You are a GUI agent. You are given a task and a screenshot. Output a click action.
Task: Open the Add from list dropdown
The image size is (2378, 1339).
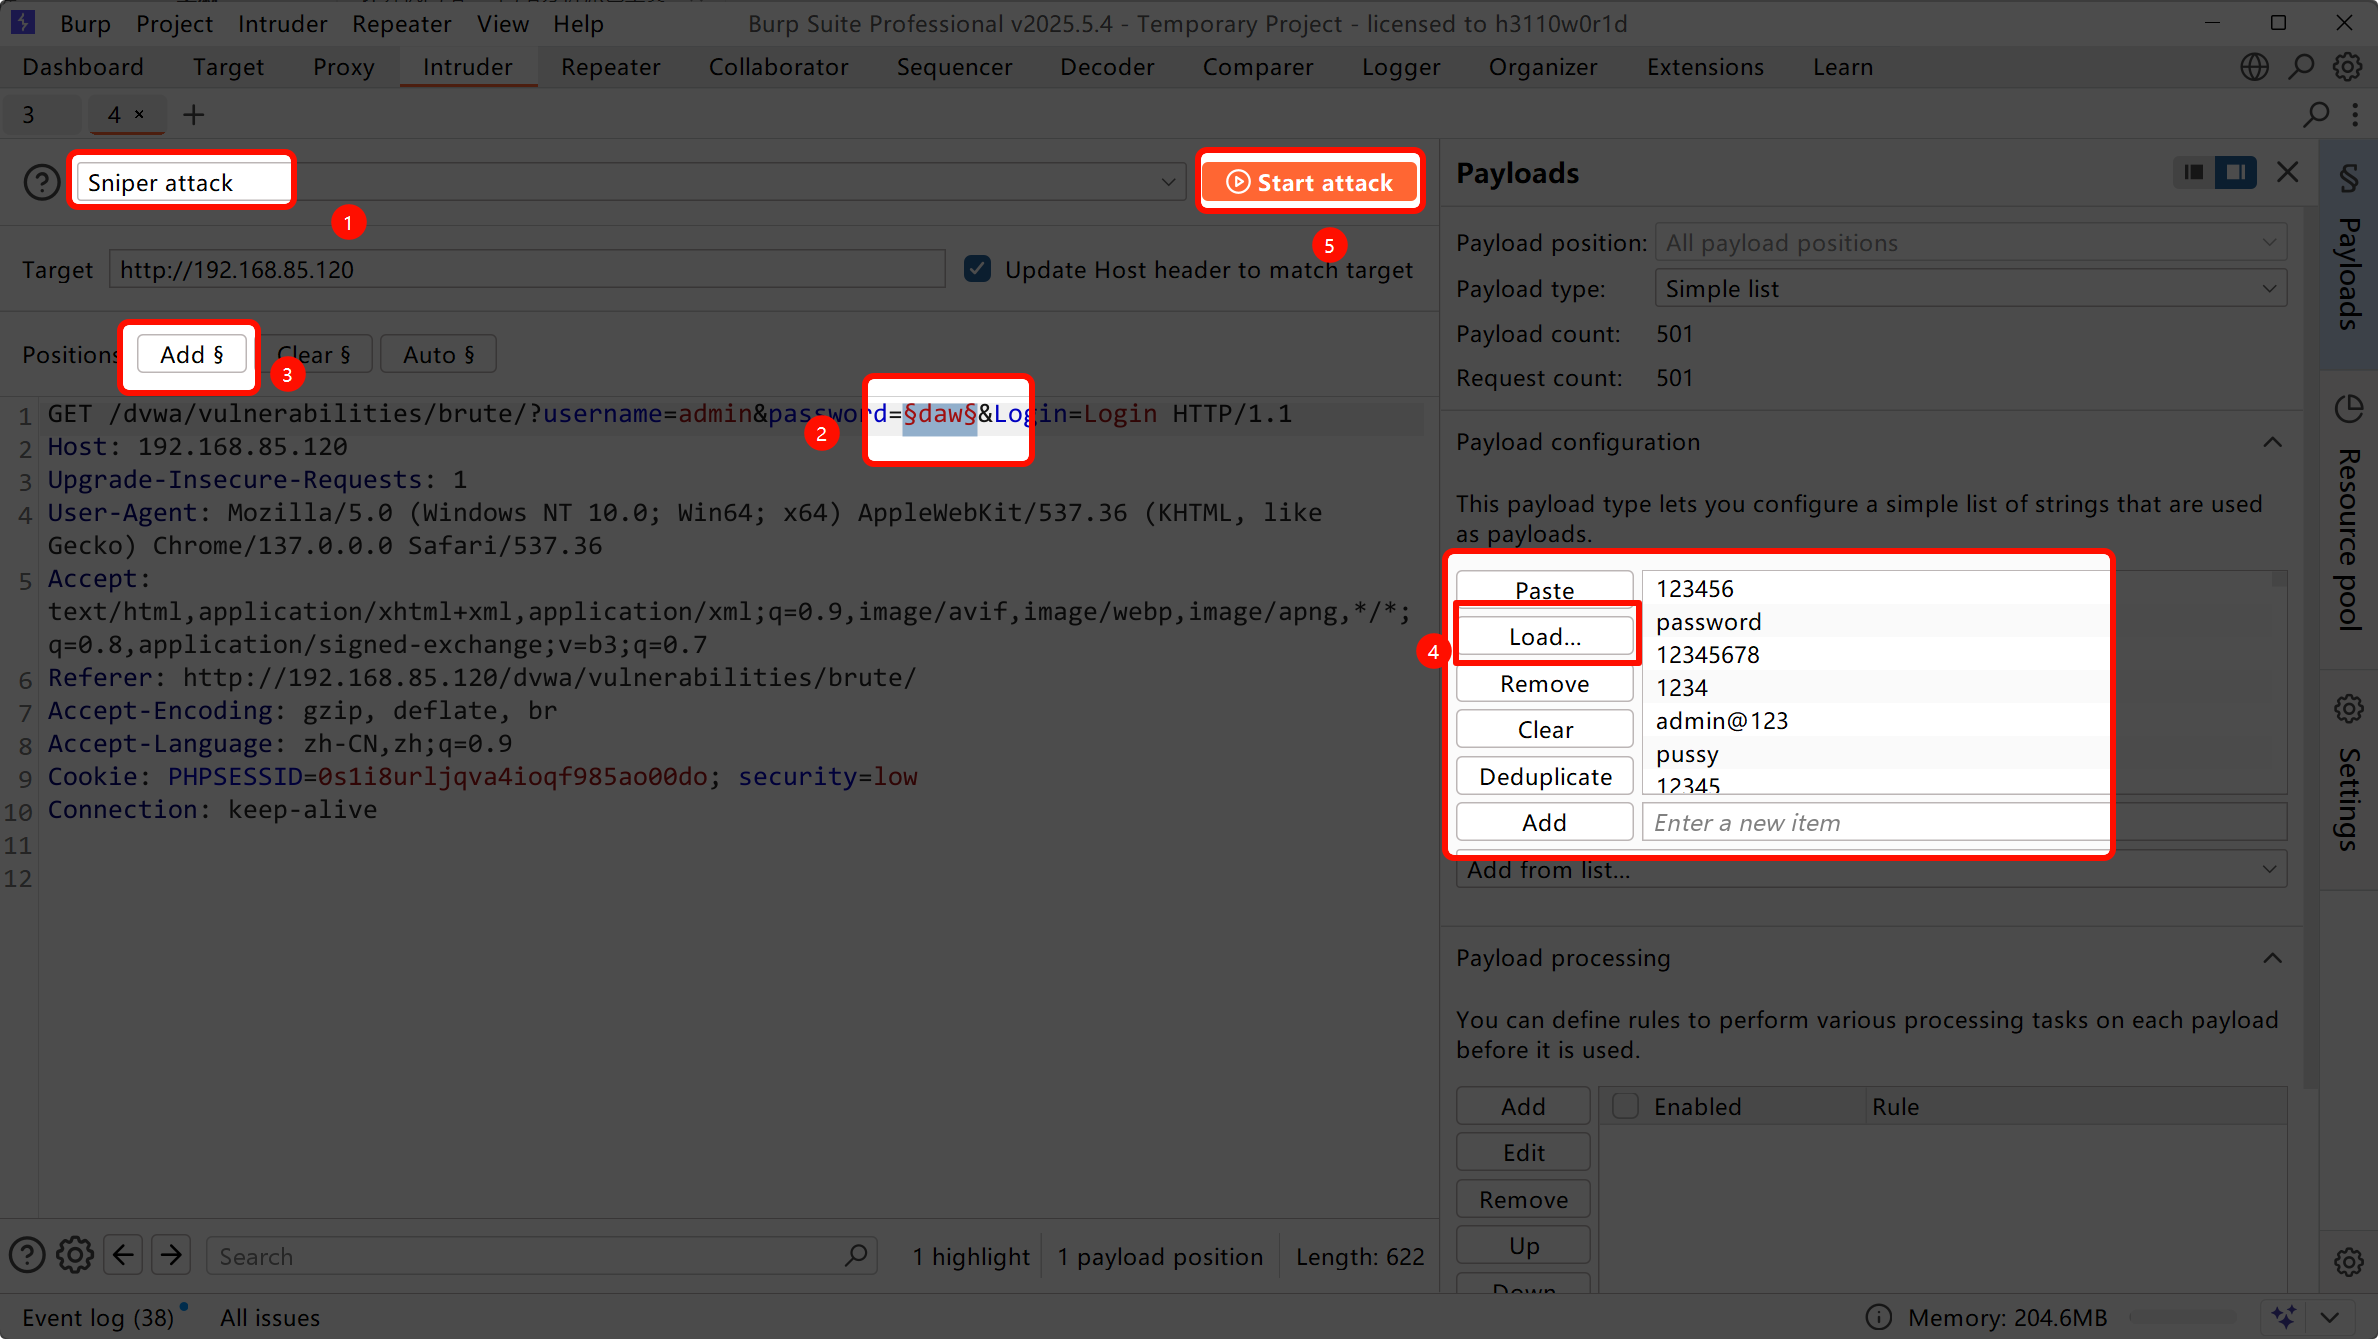(x=1870, y=870)
